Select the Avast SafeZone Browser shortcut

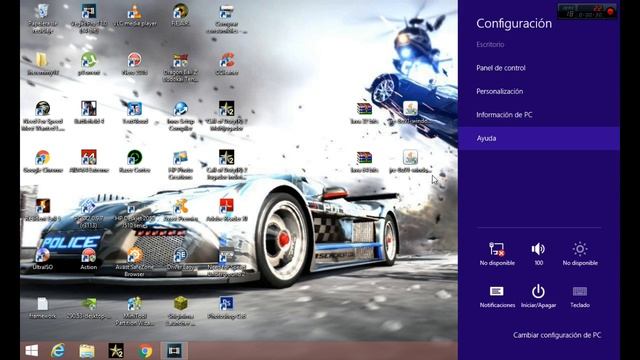(134, 262)
